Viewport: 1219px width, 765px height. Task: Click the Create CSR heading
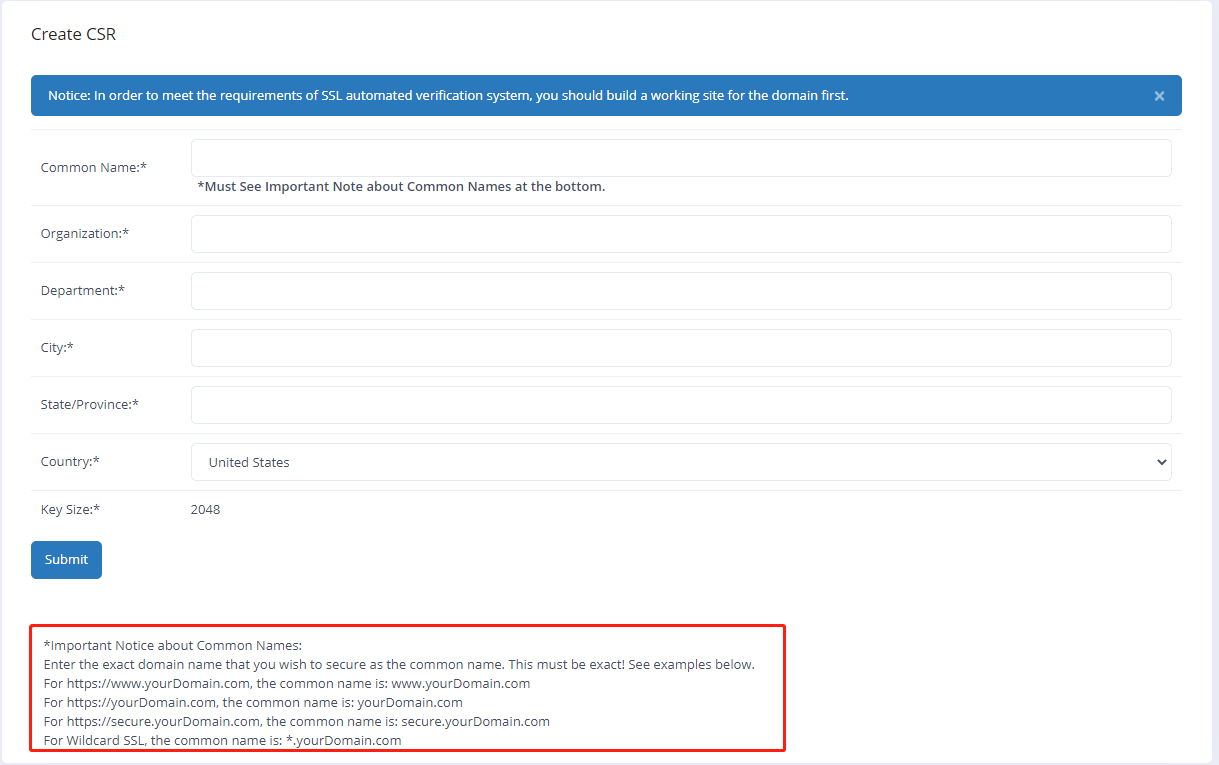click(73, 34)
